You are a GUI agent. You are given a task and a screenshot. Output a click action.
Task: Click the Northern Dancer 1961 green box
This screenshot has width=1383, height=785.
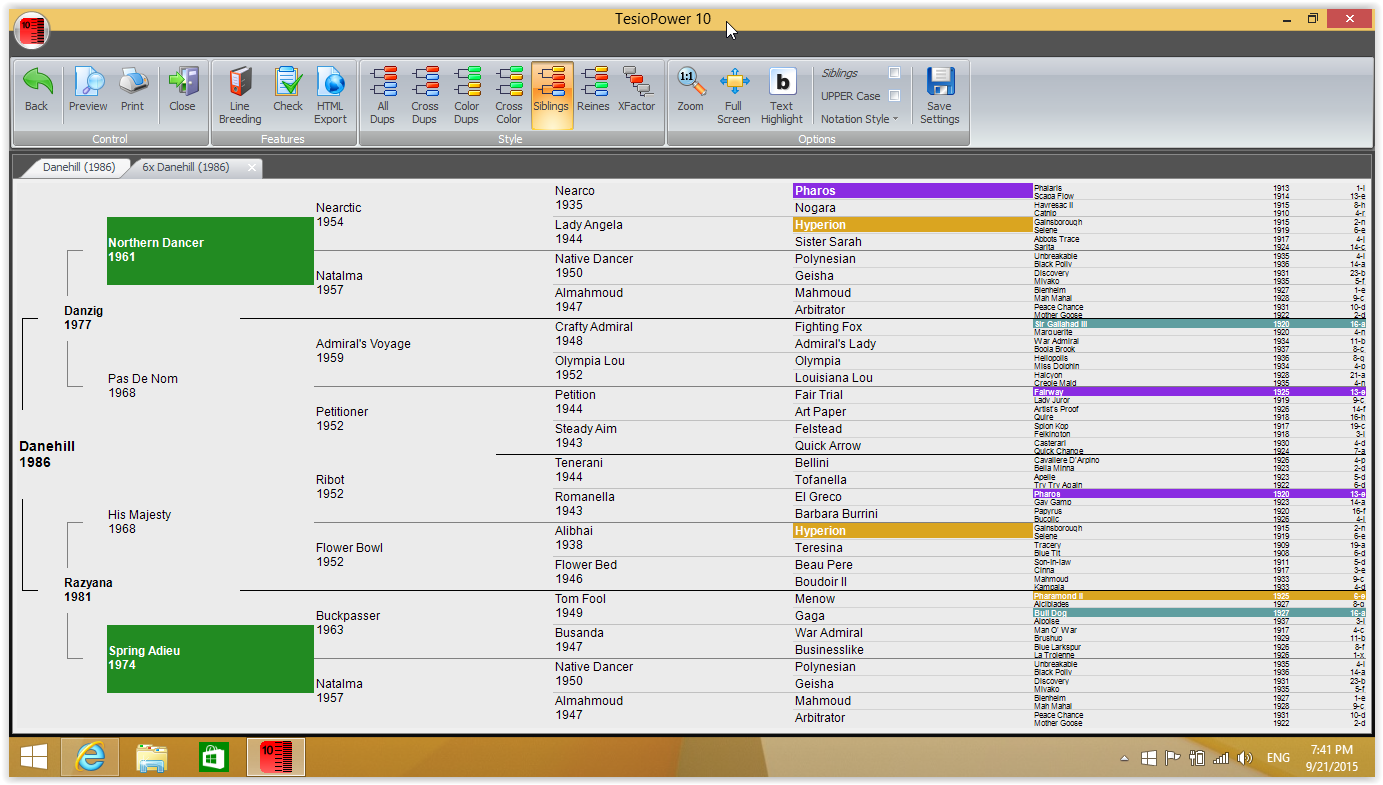210,250
